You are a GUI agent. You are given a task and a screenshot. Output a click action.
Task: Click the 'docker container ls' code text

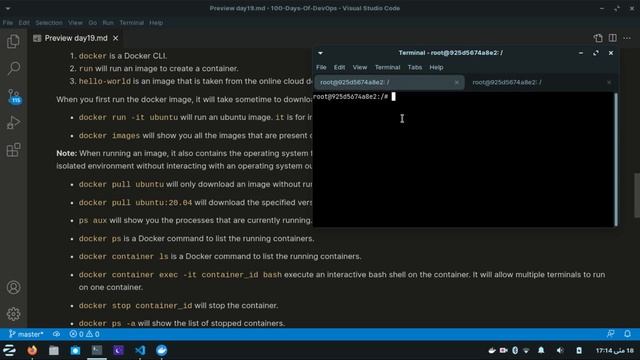tap(123, 257)
